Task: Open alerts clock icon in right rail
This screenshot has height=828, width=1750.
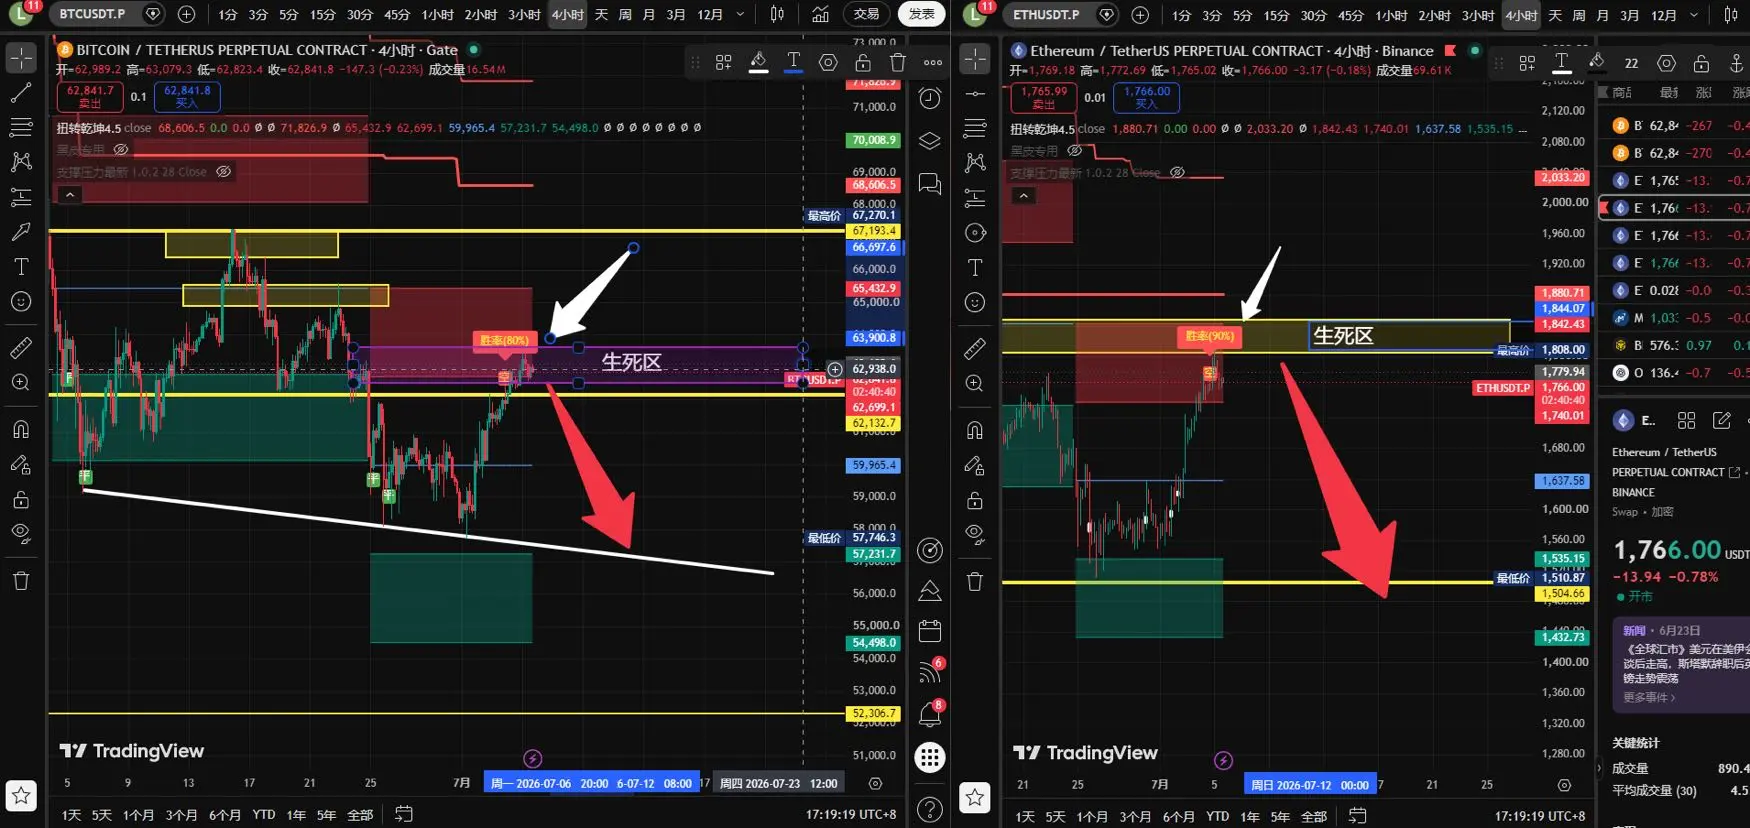Action: coord(930,98)
